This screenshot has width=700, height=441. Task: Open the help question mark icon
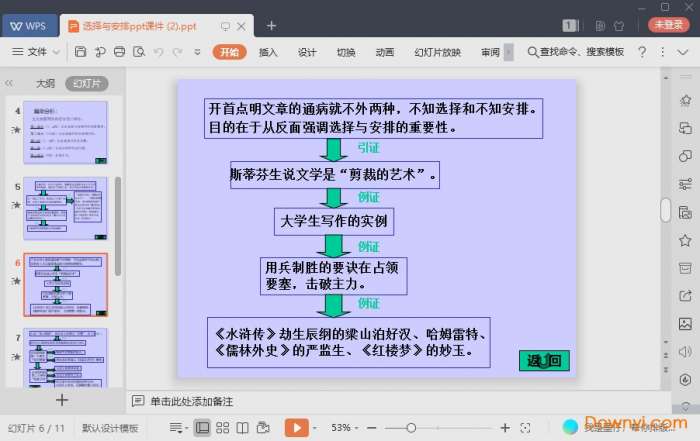(x=642, y=52)
